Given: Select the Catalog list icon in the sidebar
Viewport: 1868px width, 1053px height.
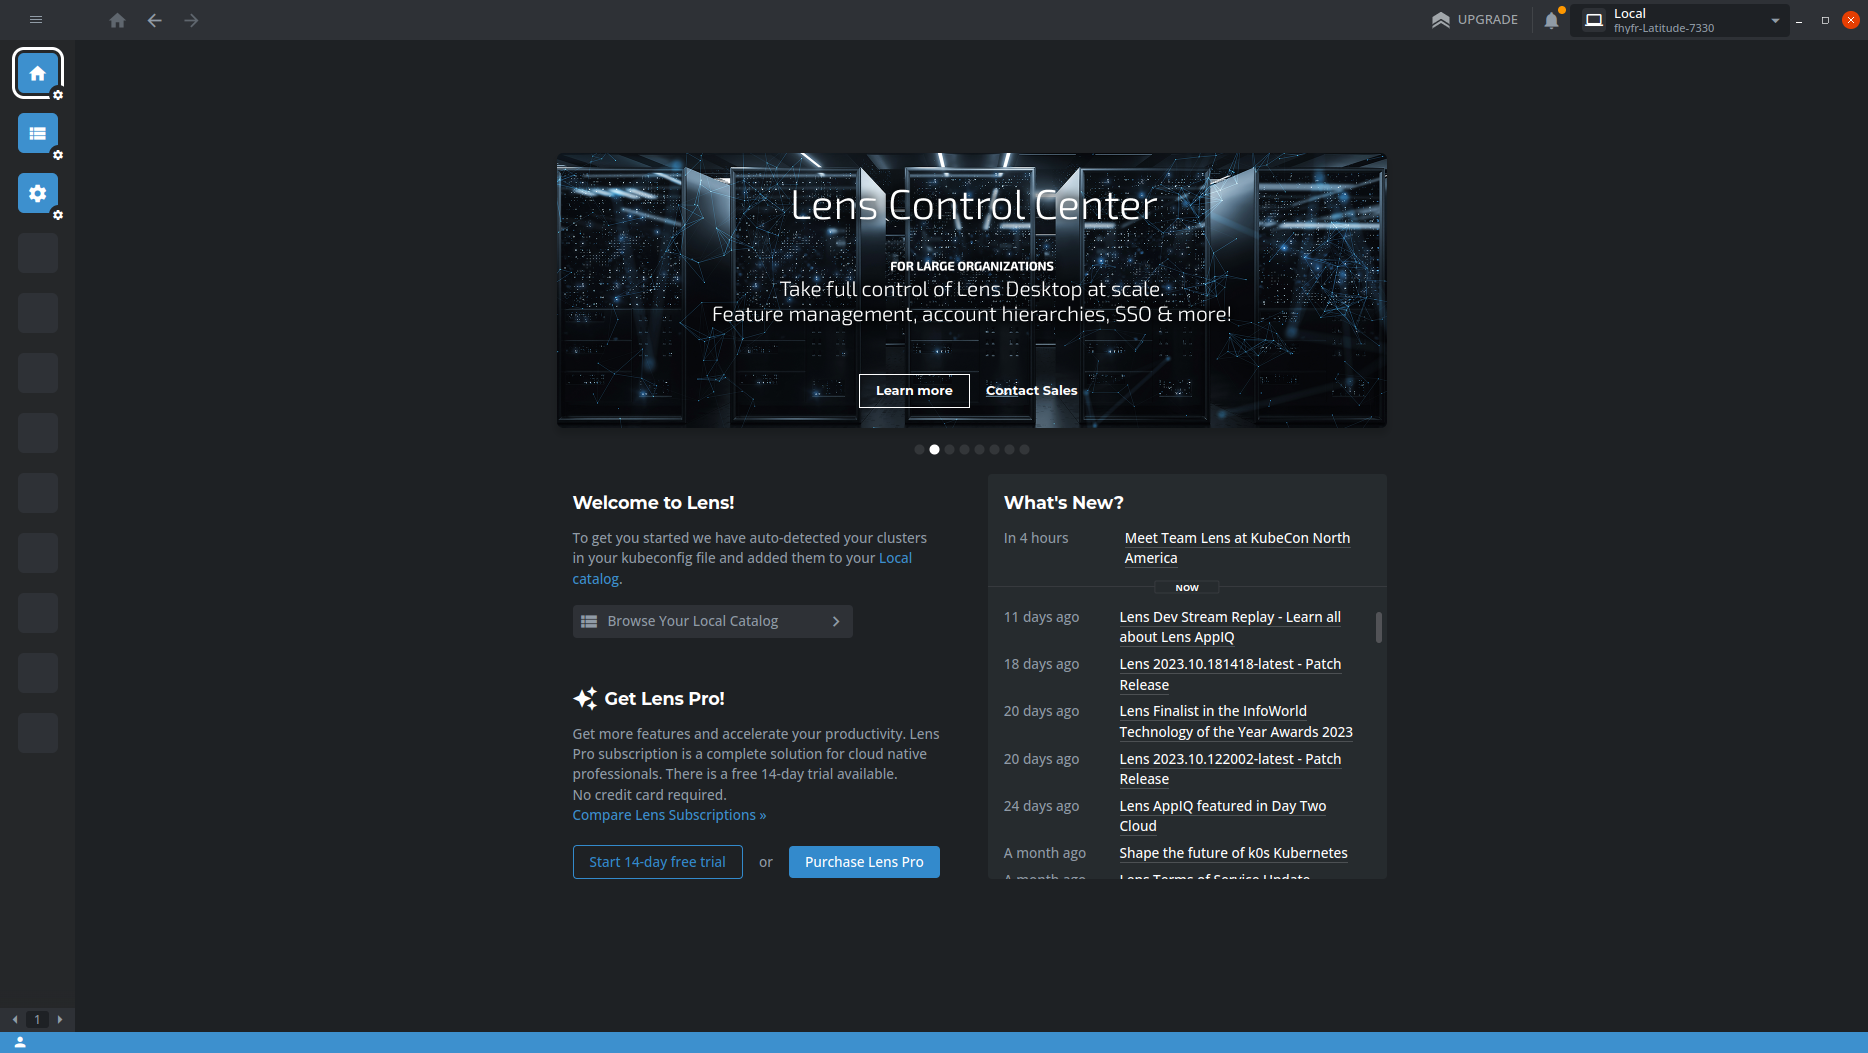Looking at the screenshot, I should [38, 133].
